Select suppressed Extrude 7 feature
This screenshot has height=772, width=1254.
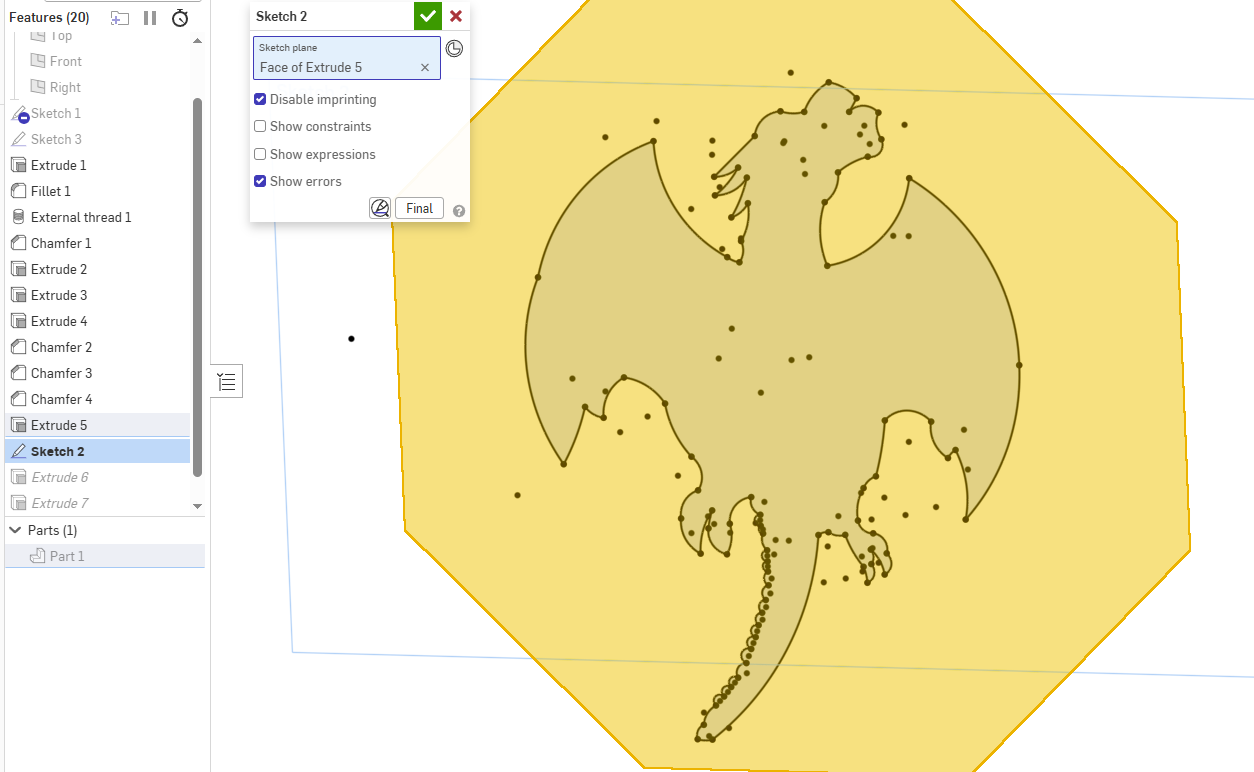[x=60, y=503]
